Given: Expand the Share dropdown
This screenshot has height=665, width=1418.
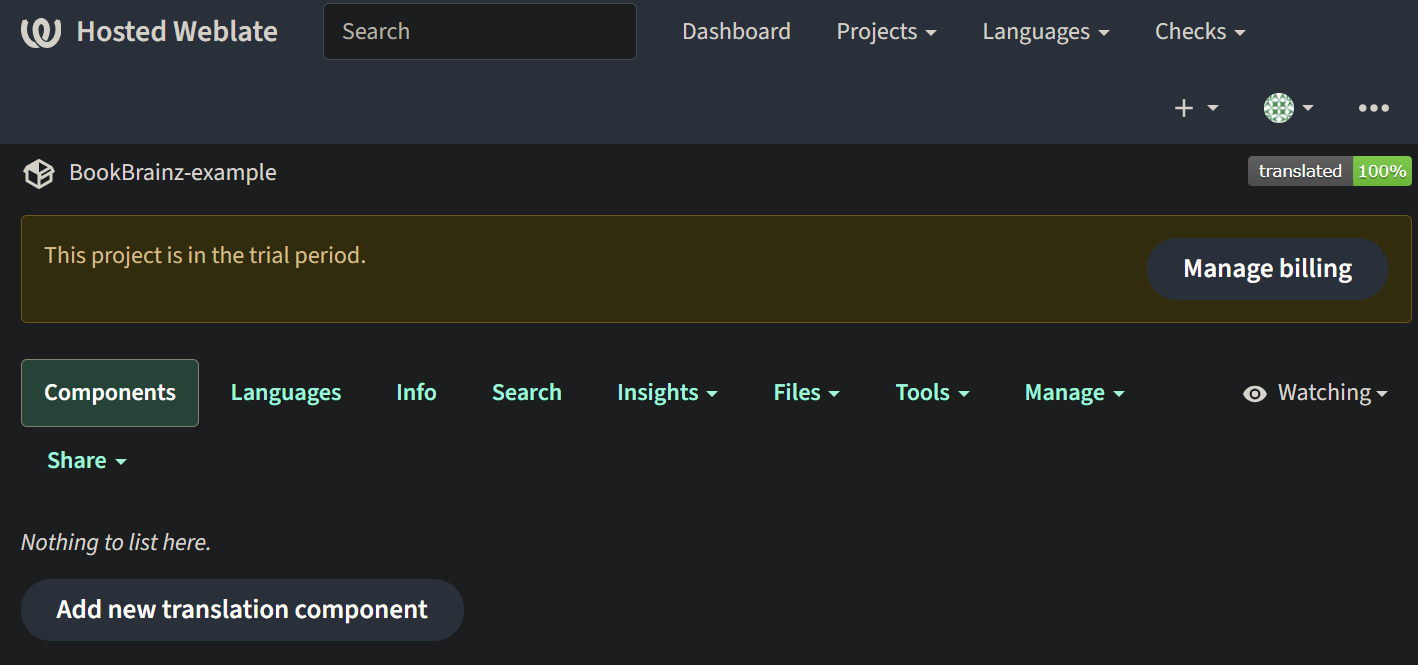Looking at the screenshot, I should tap(87, 461).
